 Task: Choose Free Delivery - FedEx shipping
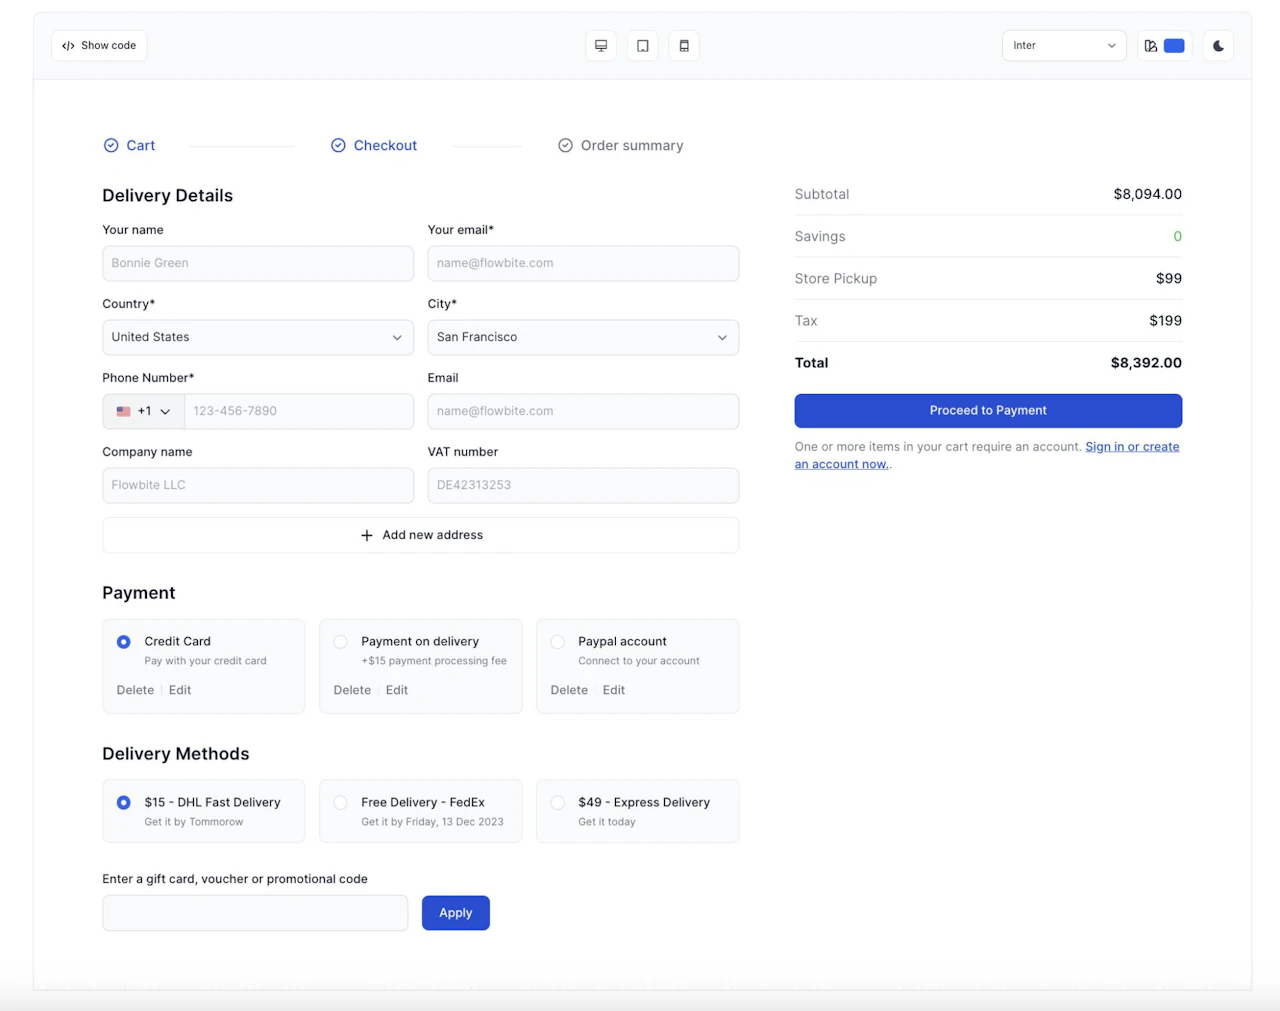tap(340, 802)
